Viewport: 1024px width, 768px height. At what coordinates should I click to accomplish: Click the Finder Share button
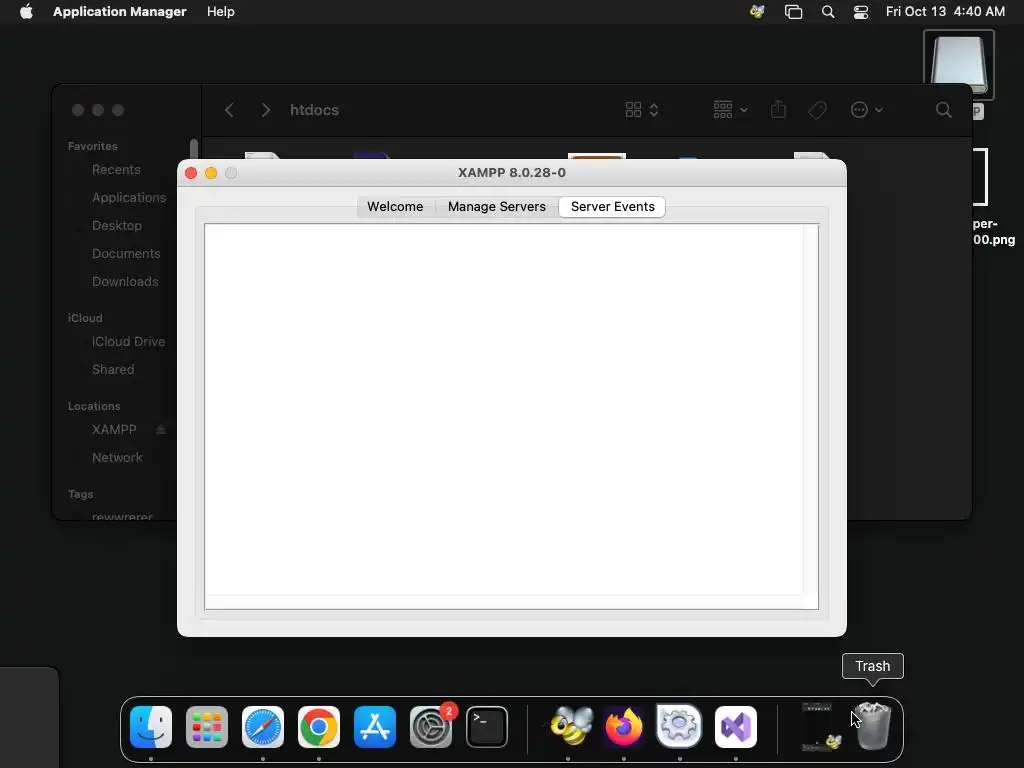click(778, 110)
